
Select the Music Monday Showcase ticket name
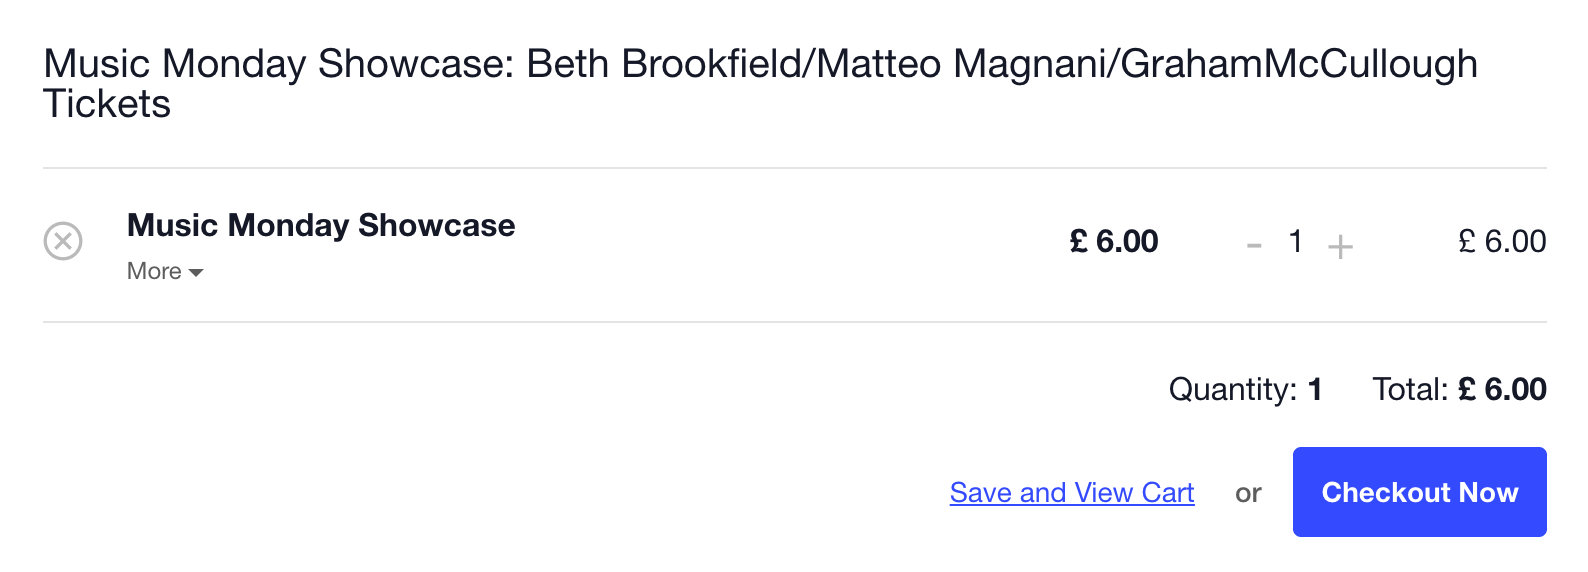(x=321, y=225)
